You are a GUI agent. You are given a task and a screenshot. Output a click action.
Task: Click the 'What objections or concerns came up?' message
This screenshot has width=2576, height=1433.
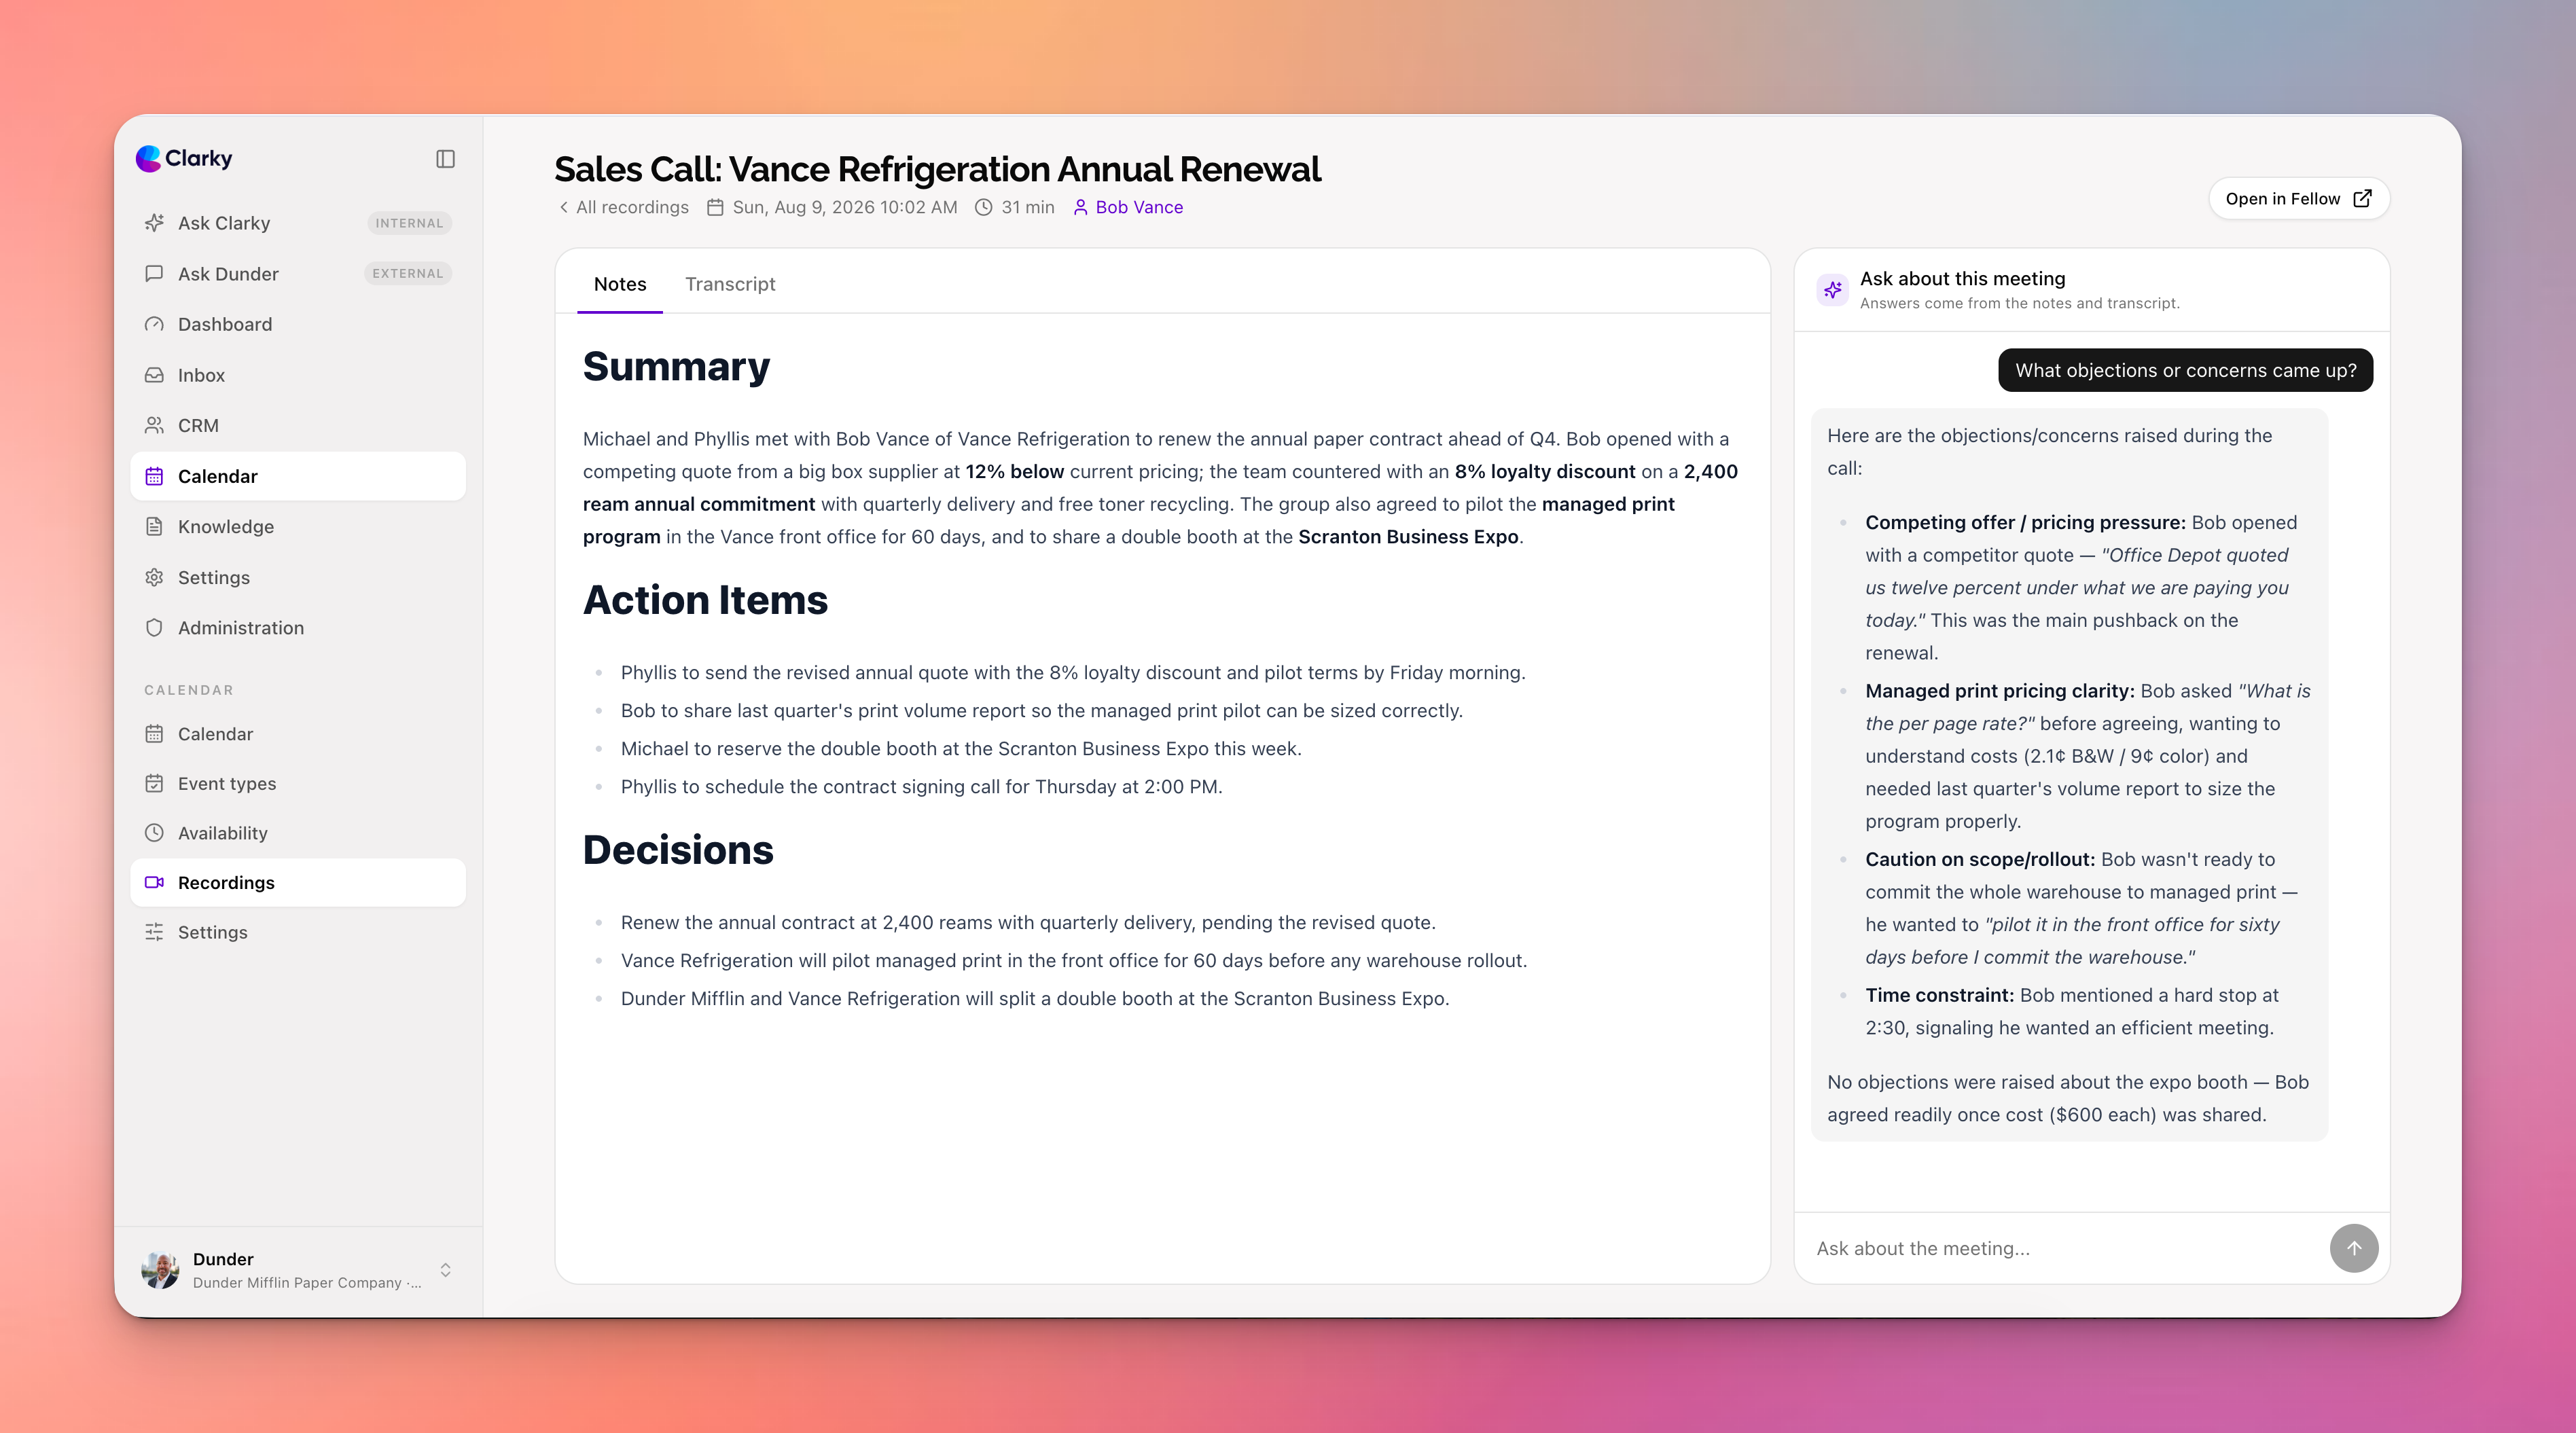pos(2185,370)
